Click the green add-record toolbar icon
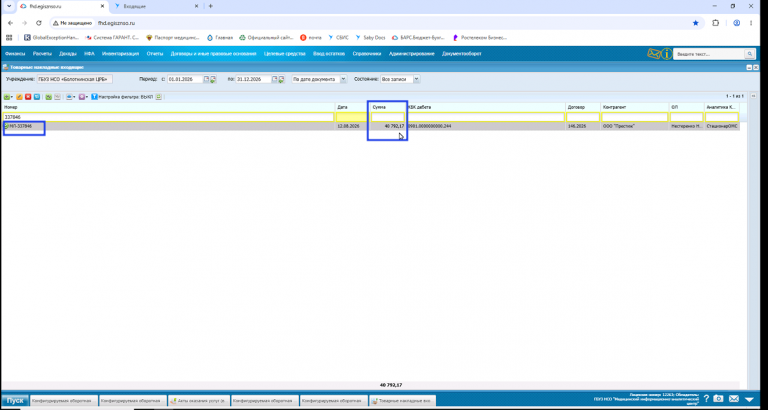Viewport: 768px width, 410px height. (6, 97)
